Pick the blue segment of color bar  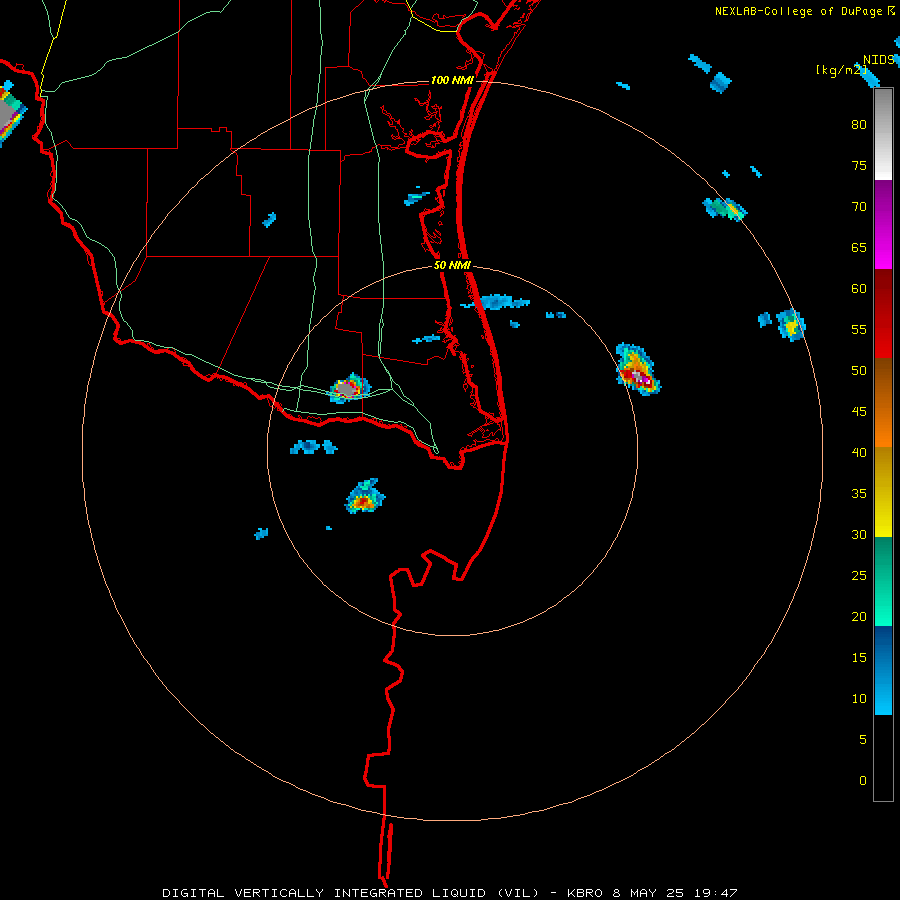click(x=883, y=670)
